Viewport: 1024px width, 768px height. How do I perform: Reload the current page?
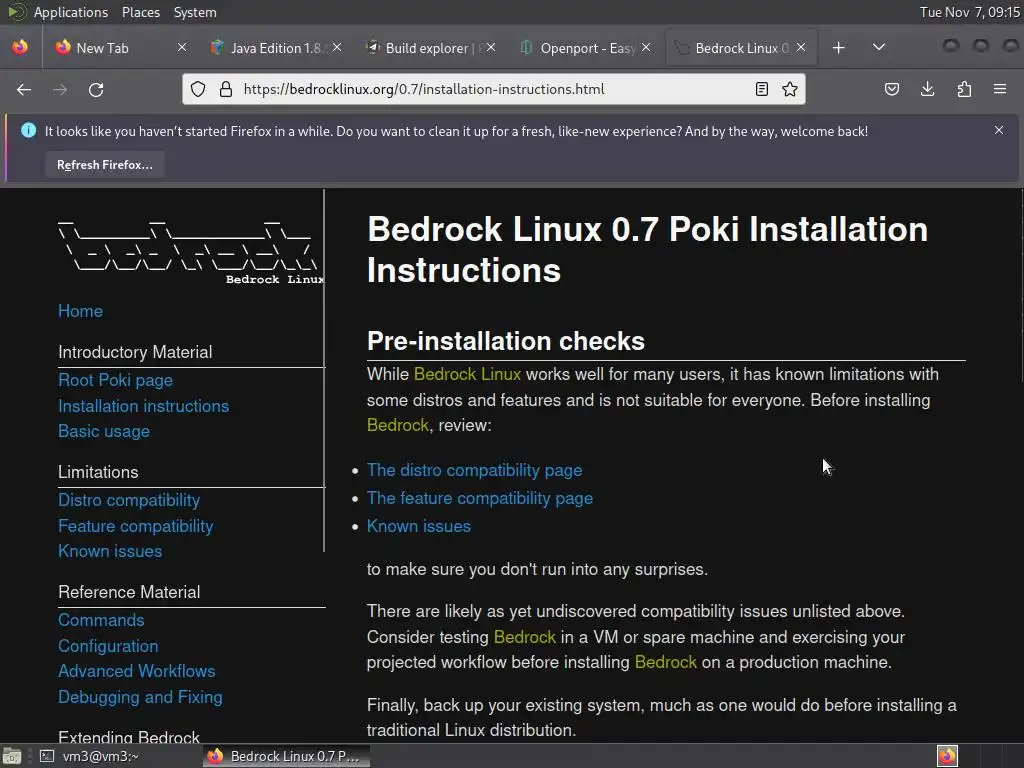tap(96, 89)
